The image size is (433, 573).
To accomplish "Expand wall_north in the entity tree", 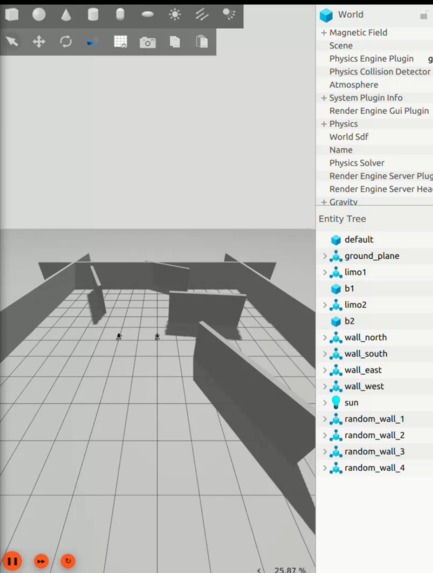I will tap(324, 337).
